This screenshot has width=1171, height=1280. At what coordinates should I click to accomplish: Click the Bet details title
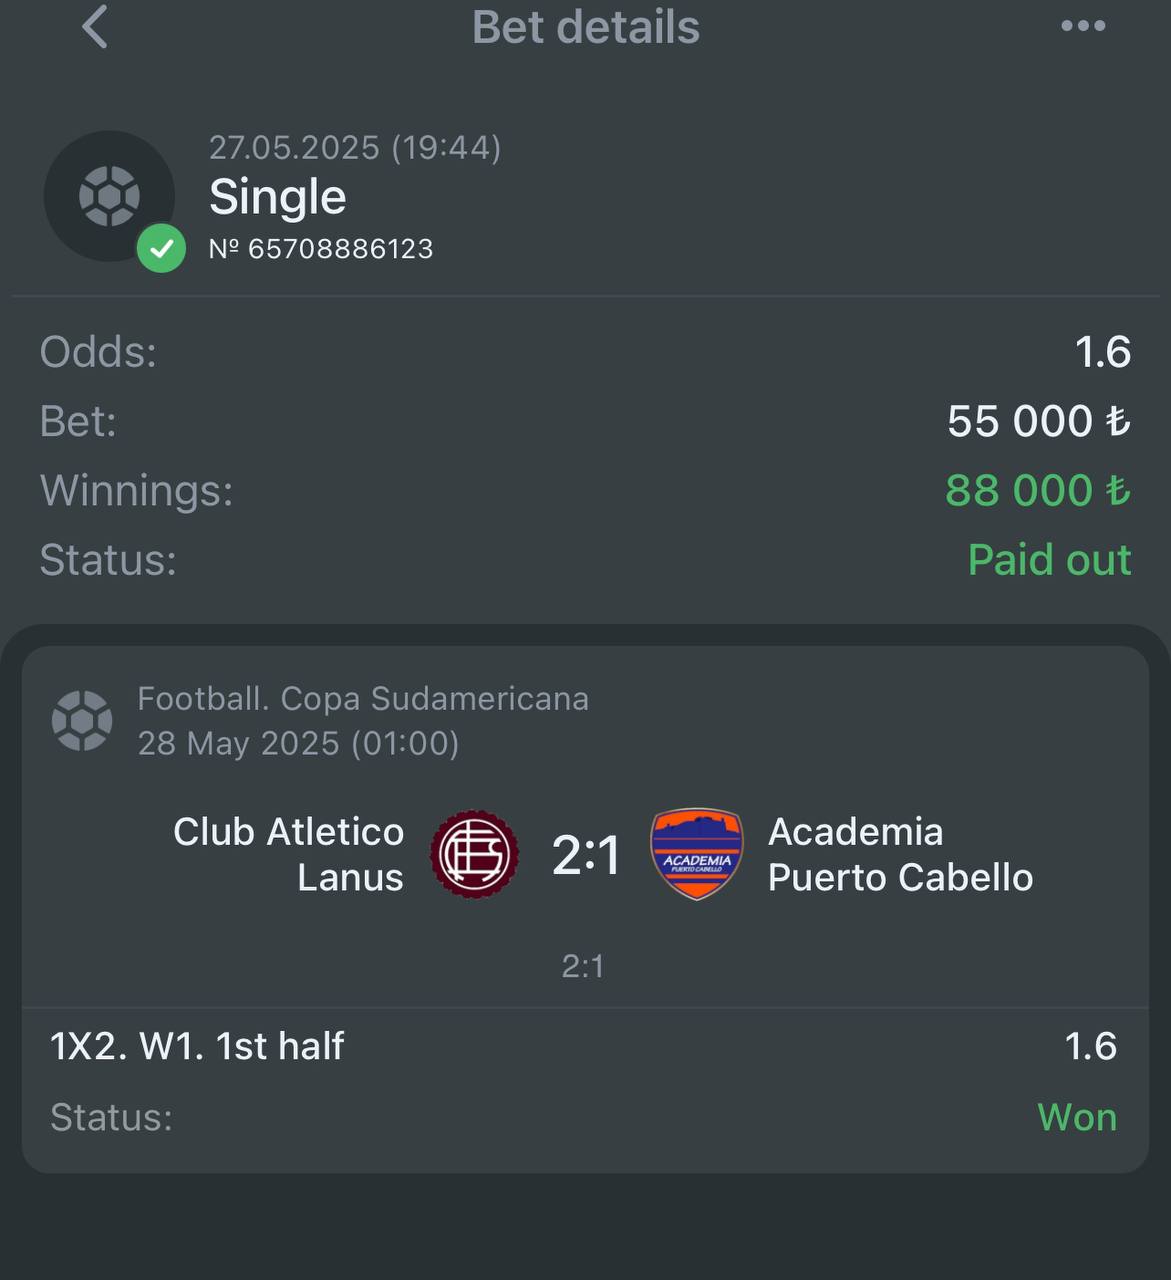pyautogui.click(x=585, y=27)
